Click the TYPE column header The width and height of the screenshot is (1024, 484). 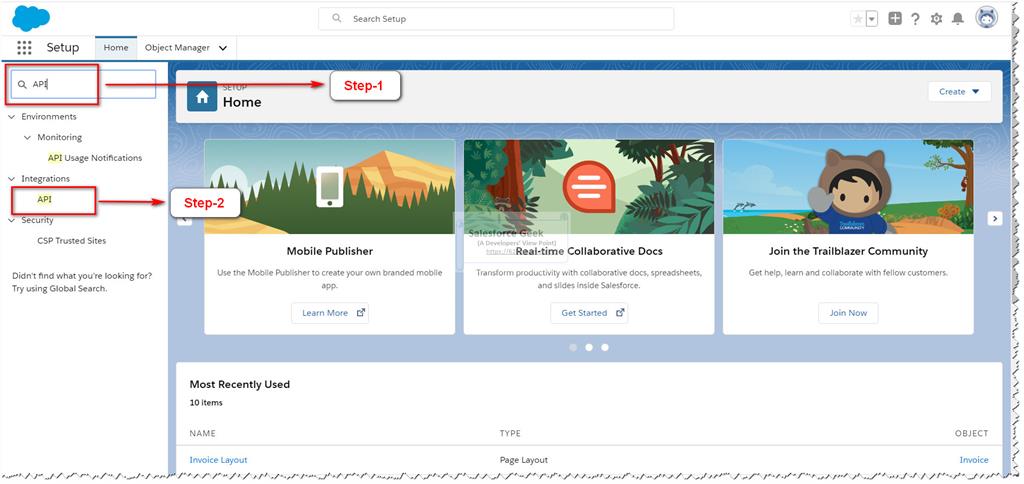pos(510,433)
